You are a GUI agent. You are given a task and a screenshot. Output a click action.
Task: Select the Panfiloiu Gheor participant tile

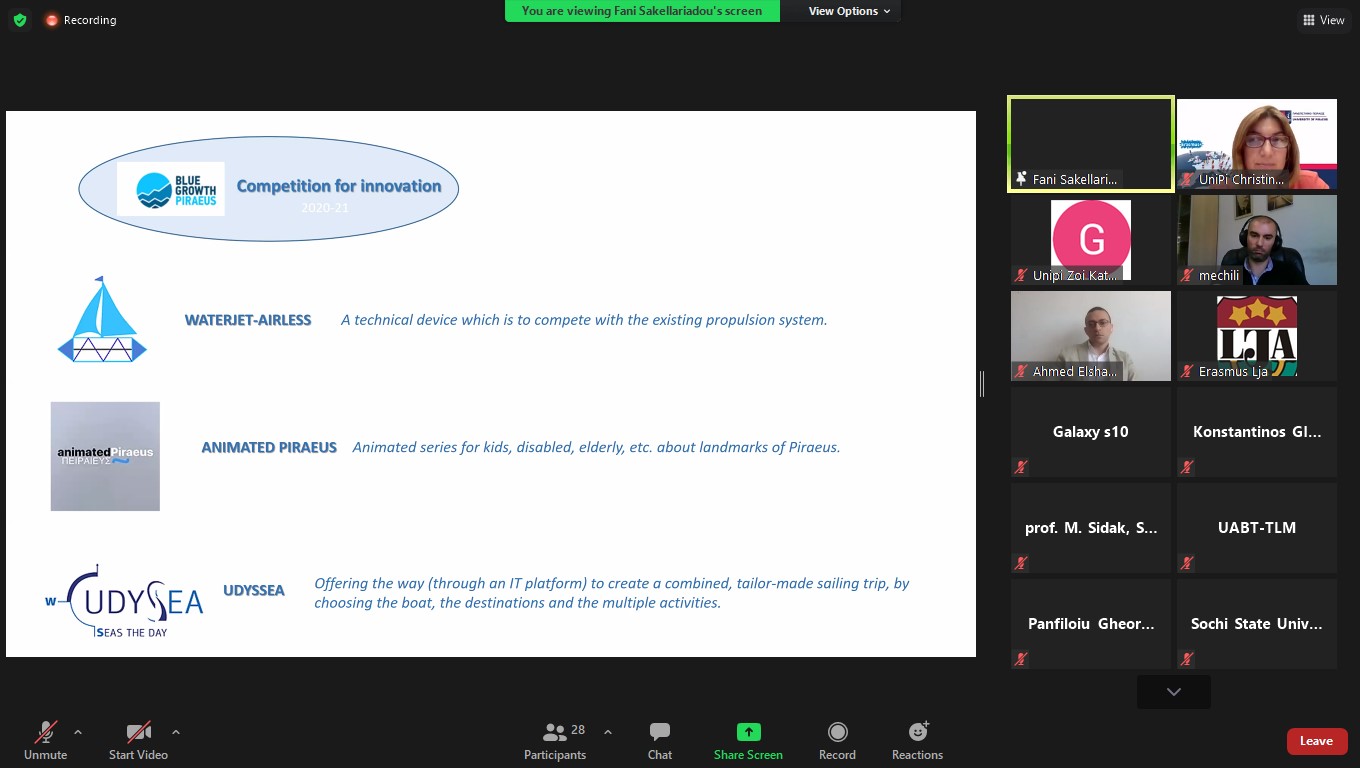tap(1091, 624)
